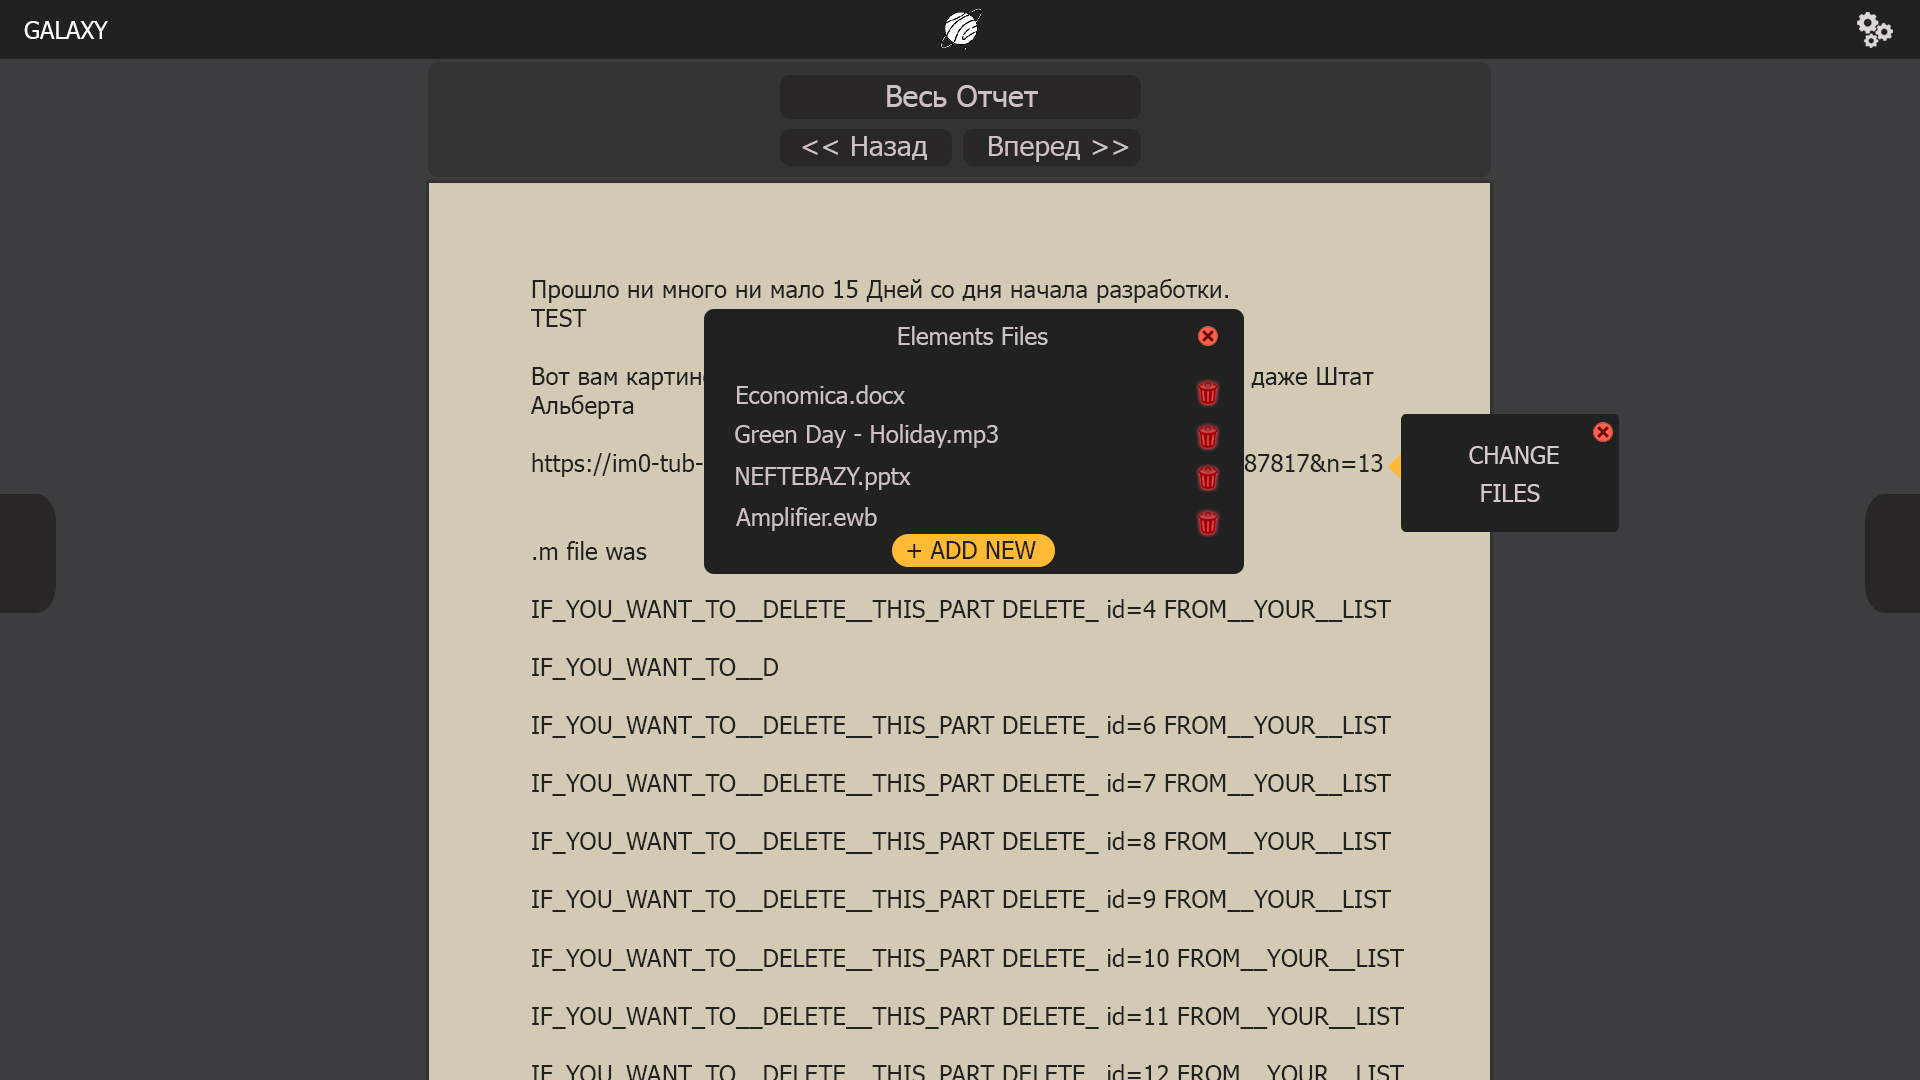Toggle visibility of Elements Files panel
1920x1080 pixels.
[x=1208, y=336]
